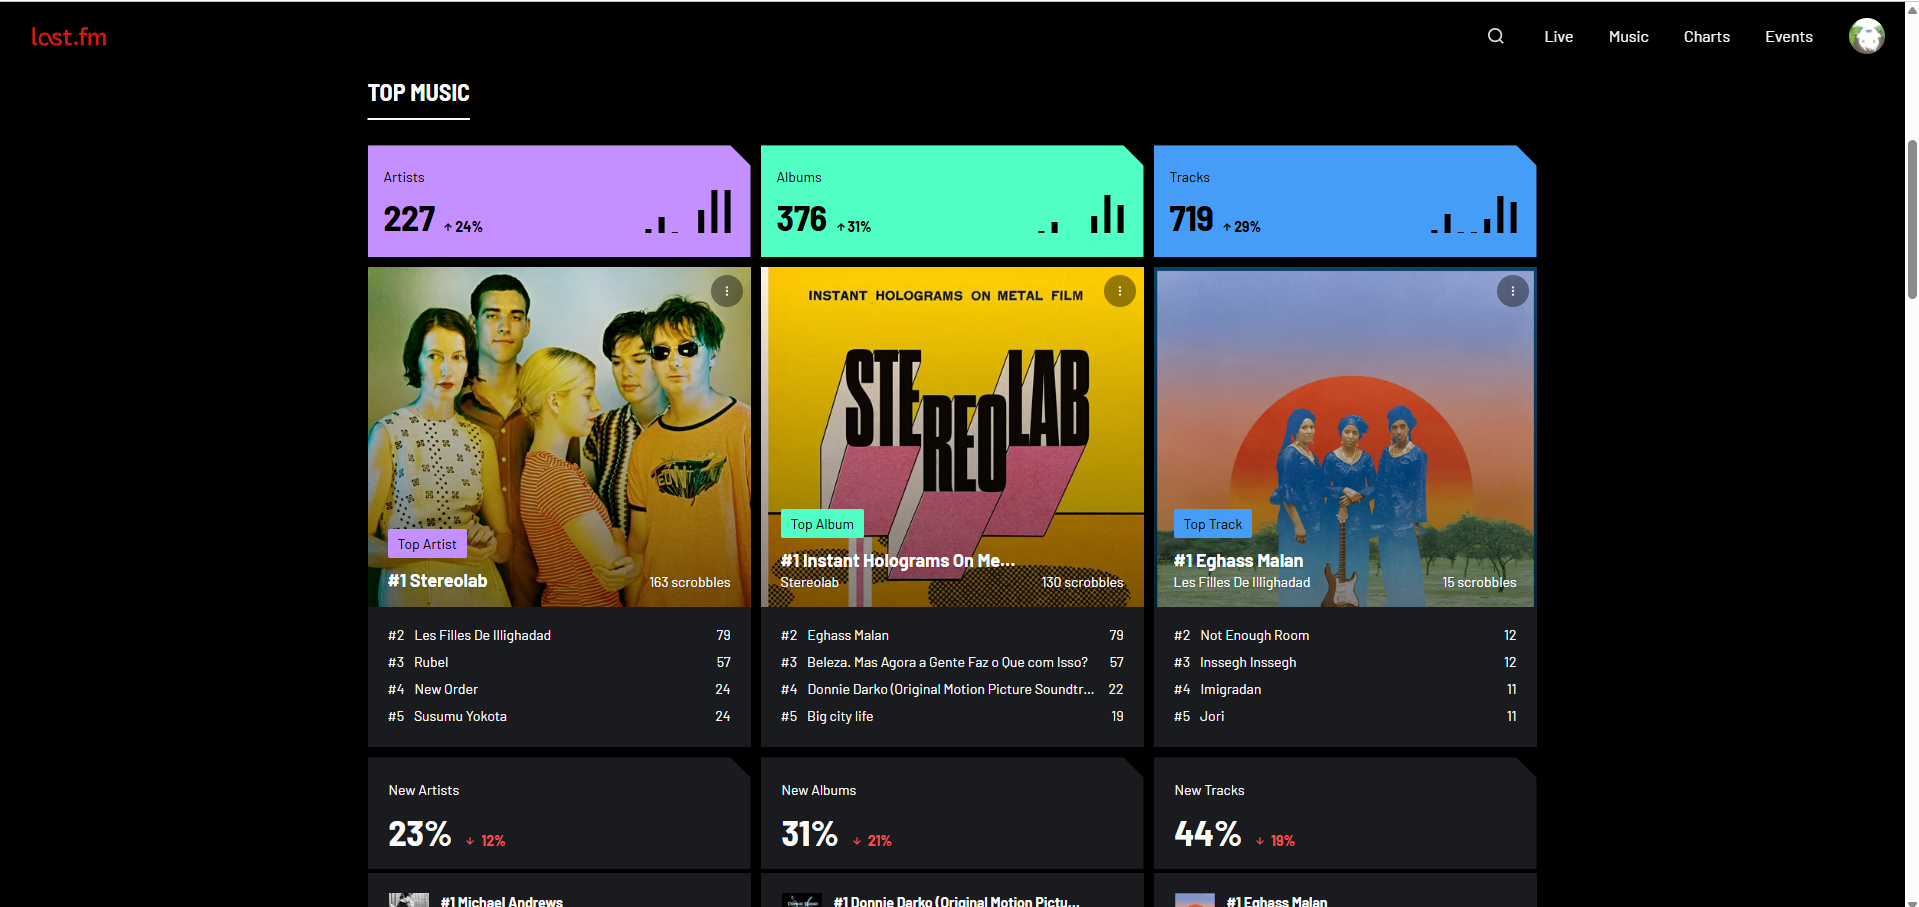Click the Stereolab band photo
The height and width of the screenshot is (907, 1919).
click(559, 437)
